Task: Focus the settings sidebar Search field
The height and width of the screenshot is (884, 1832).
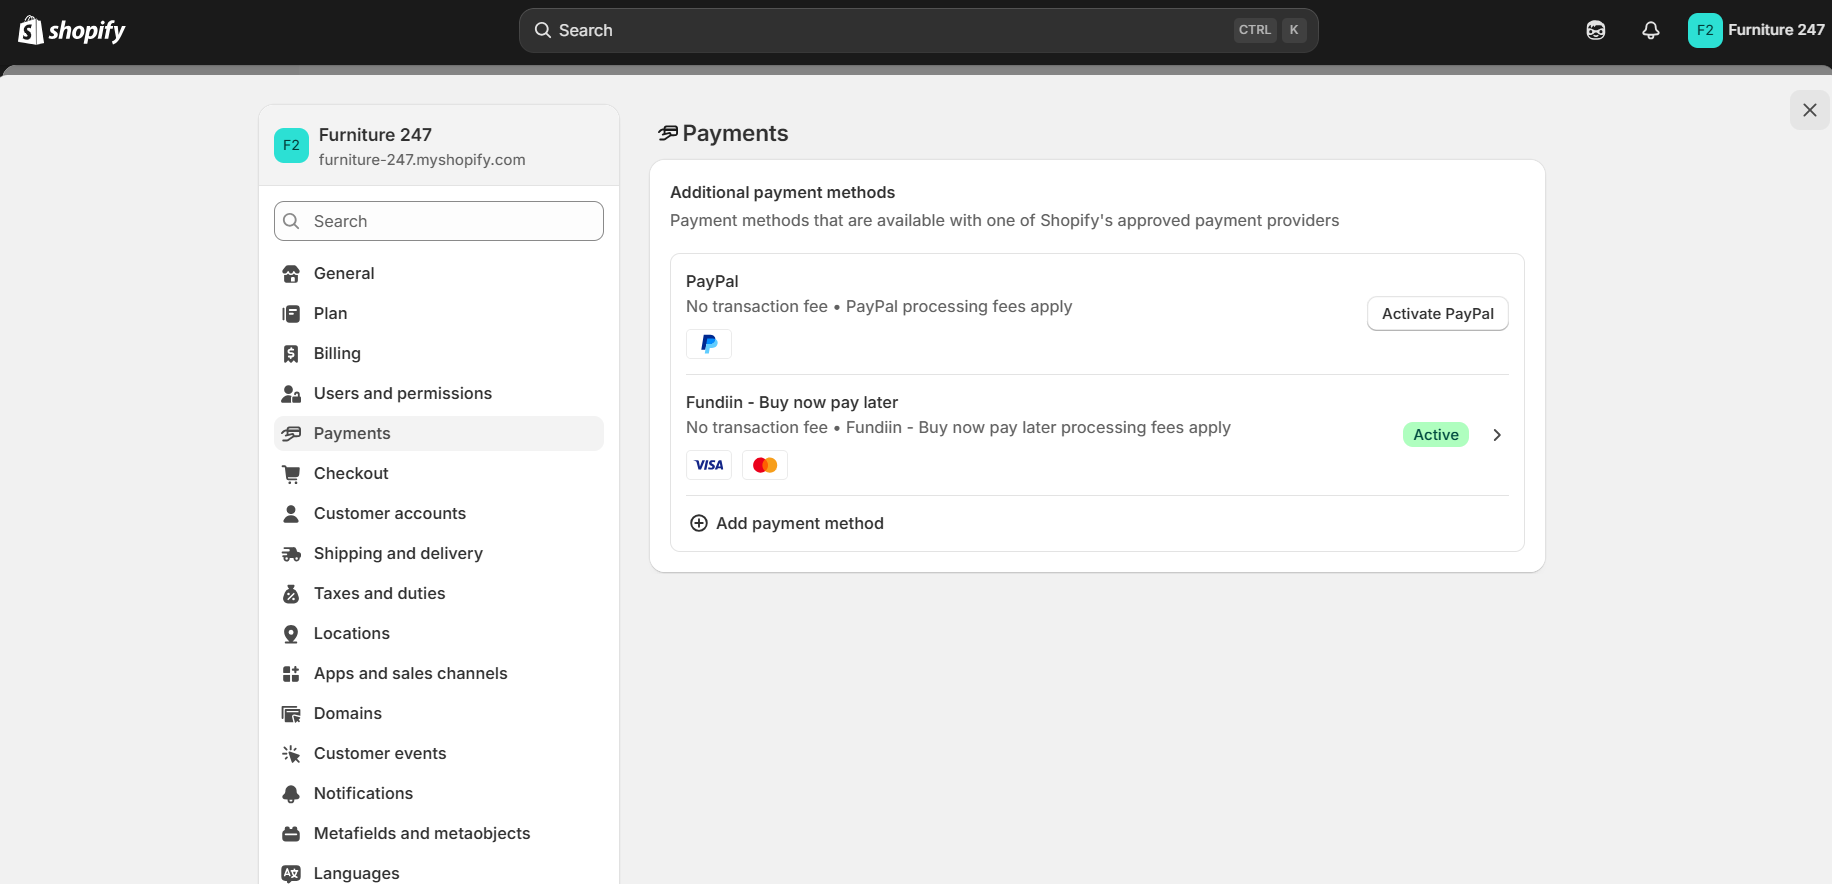Action: click(x=439, y=221)
